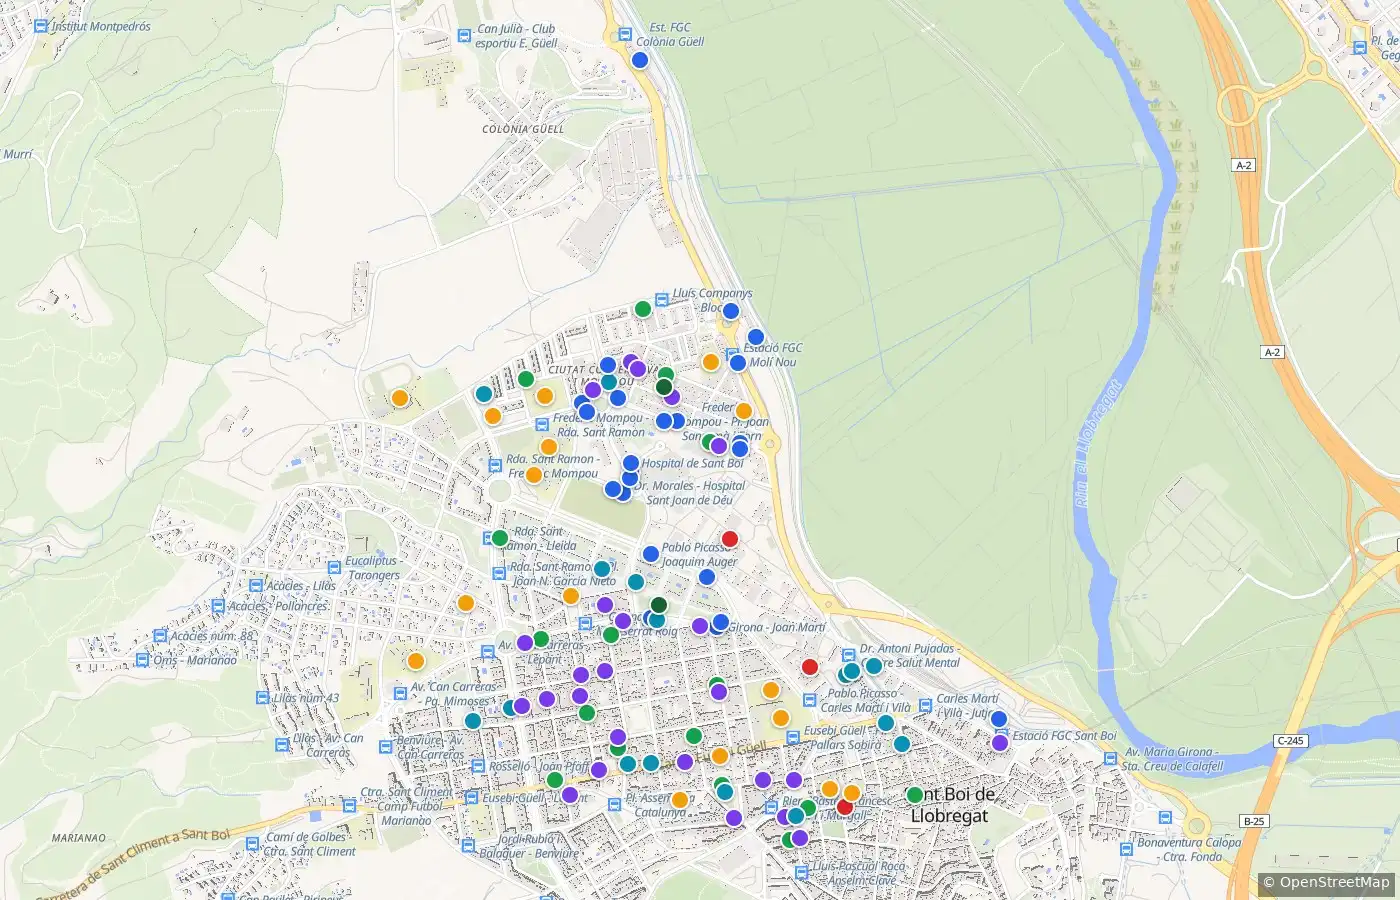The image size is (1400, 900).
Task: Click the blue marker beside Estació FGC Sant Boi
Action: pyautogui.click(x=998, y=719)
